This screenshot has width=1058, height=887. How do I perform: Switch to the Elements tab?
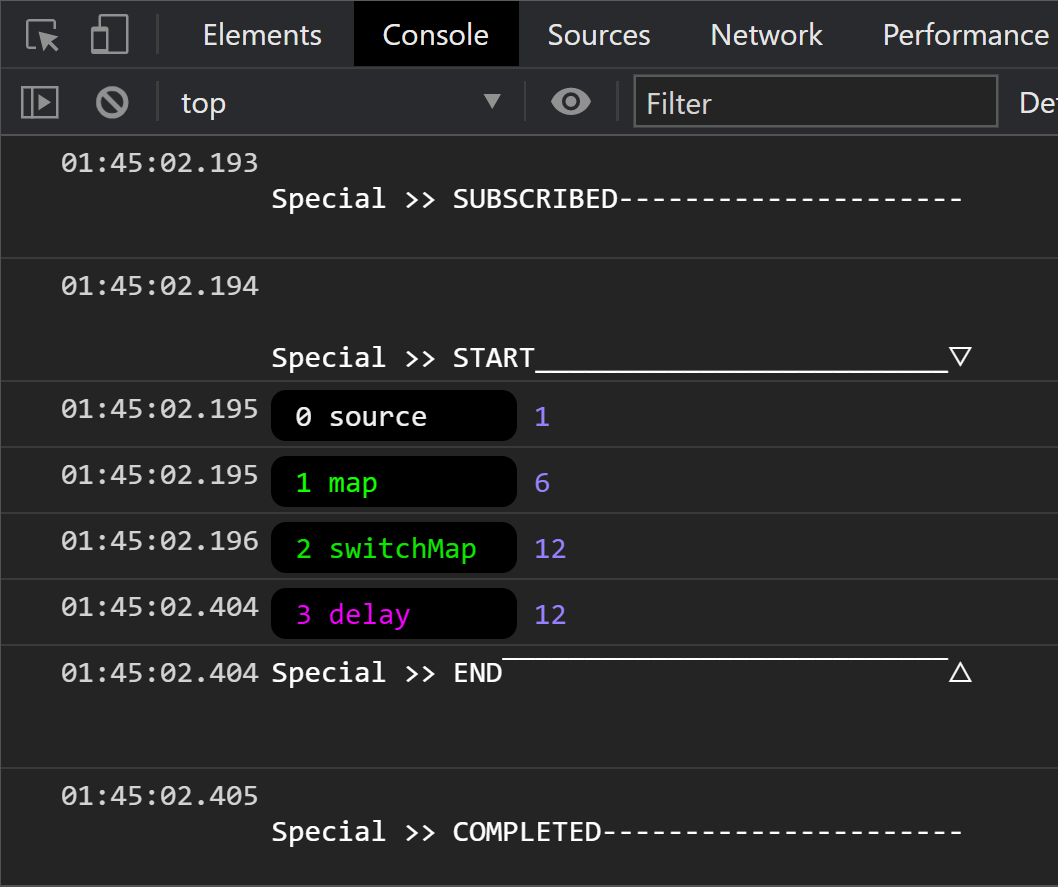coord(262,35)
